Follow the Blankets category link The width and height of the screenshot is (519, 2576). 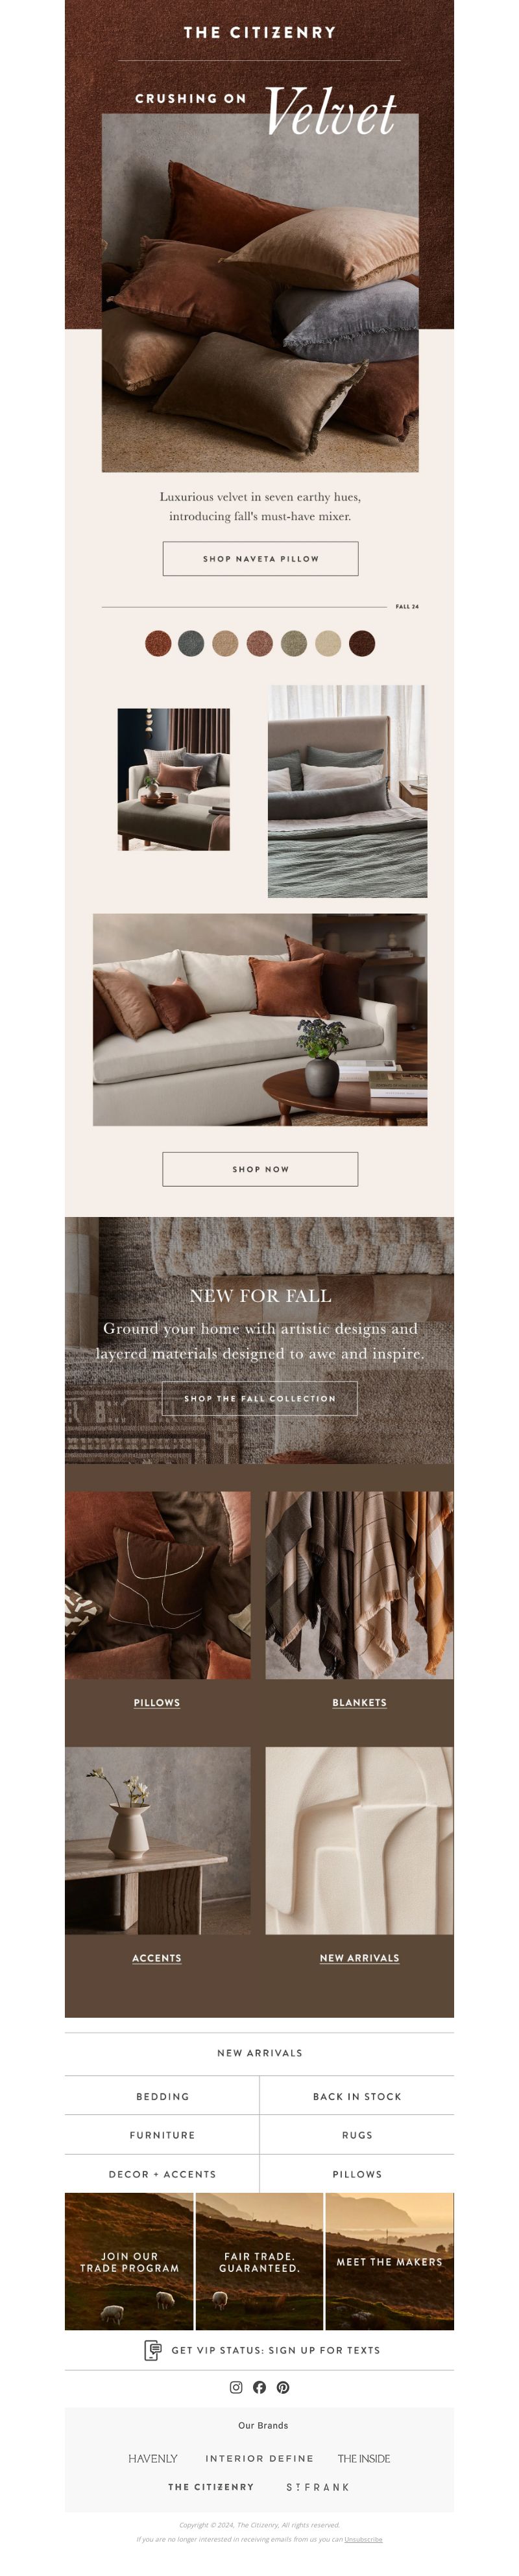(x=359, y=1702)
